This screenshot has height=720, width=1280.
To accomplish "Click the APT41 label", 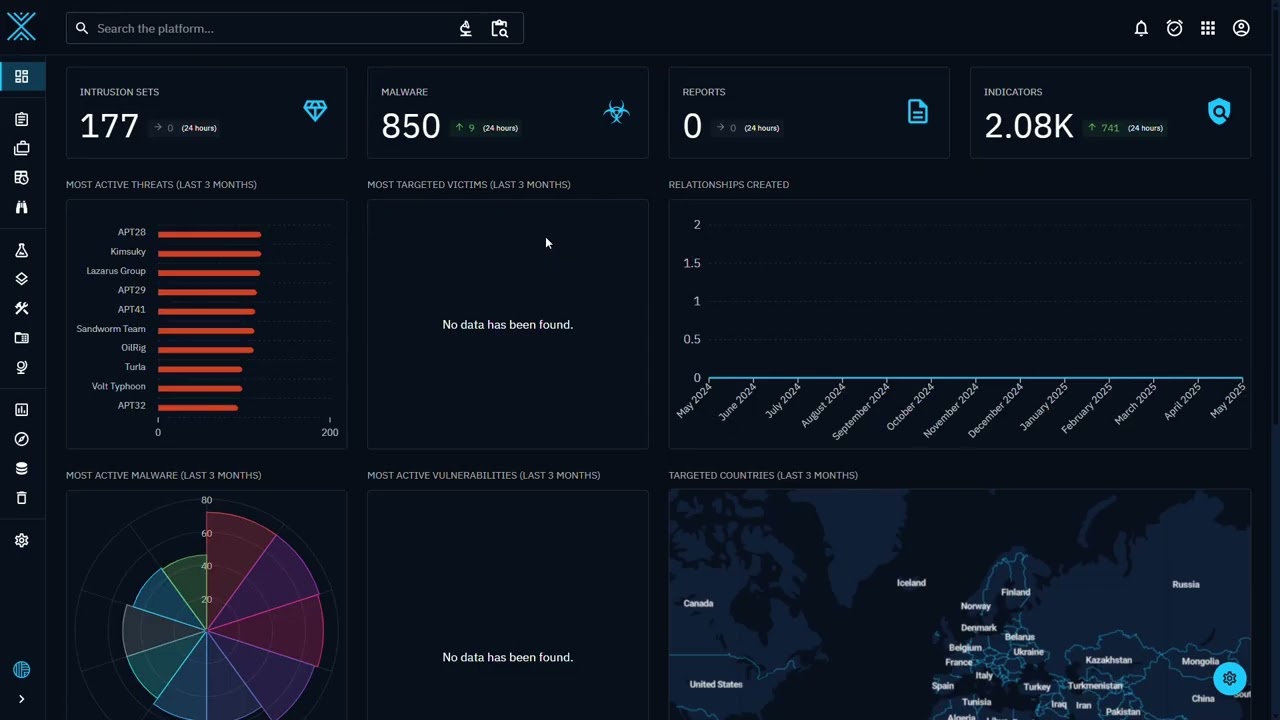I will coord(132,309).
